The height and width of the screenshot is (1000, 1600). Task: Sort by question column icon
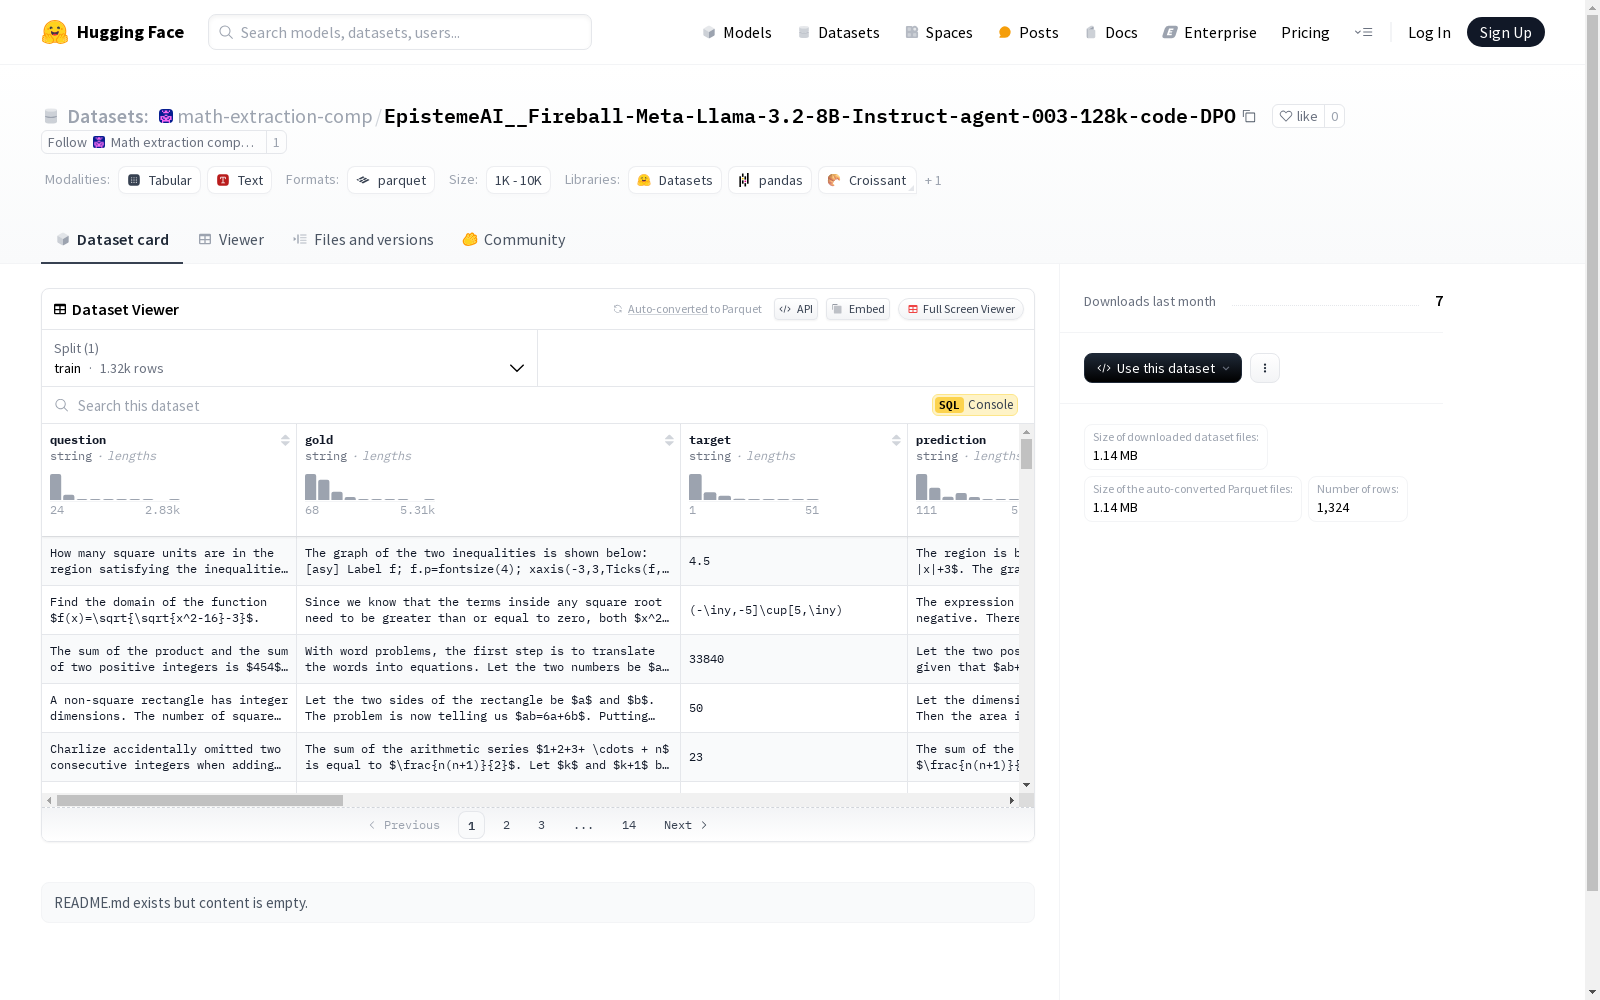tap(285, 440)
